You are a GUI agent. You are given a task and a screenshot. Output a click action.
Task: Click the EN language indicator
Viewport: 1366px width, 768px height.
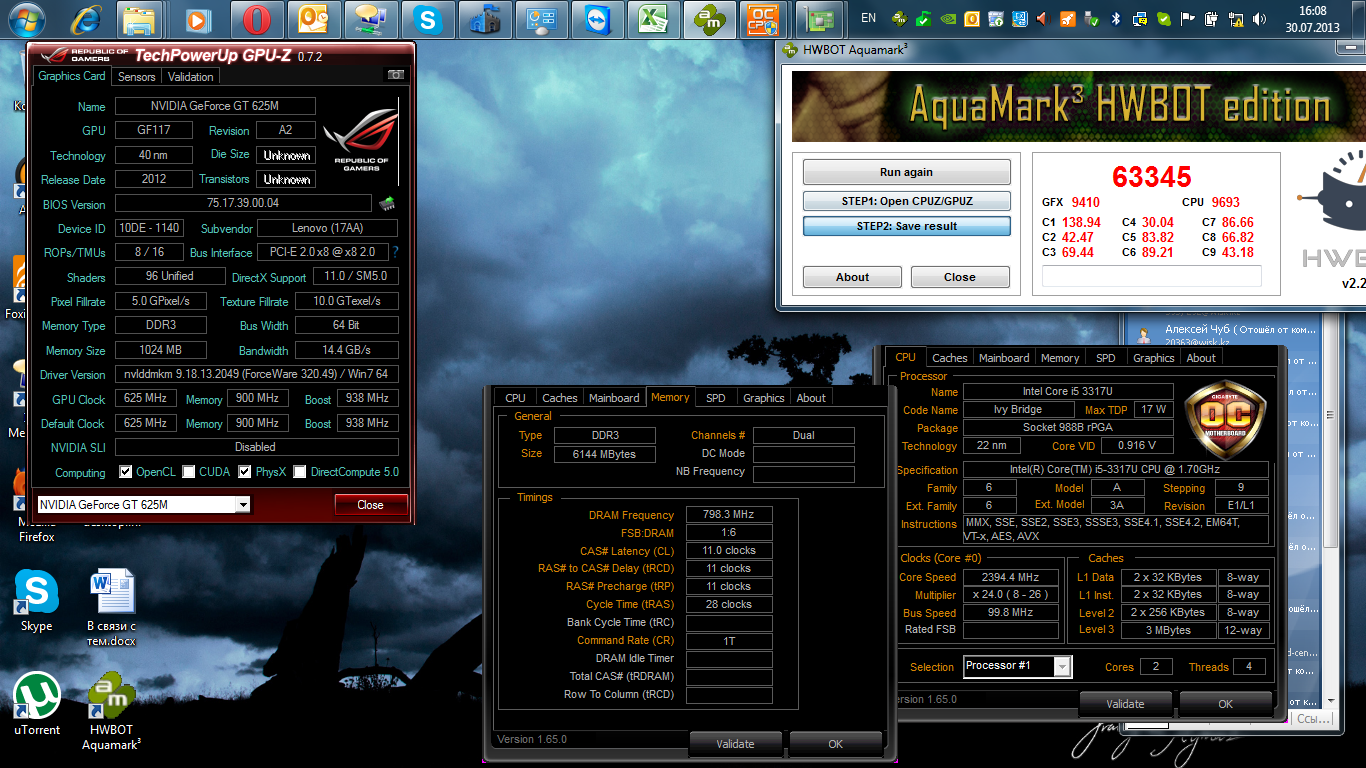[x=868, y=18]
